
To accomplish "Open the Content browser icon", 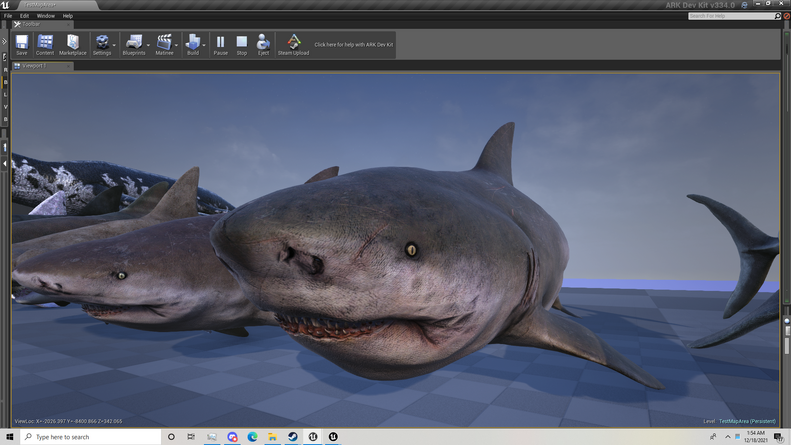I will point(45,44).
